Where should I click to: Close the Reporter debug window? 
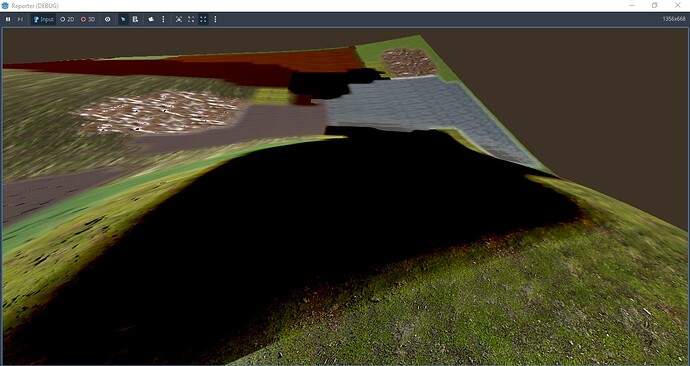[678, 6]
